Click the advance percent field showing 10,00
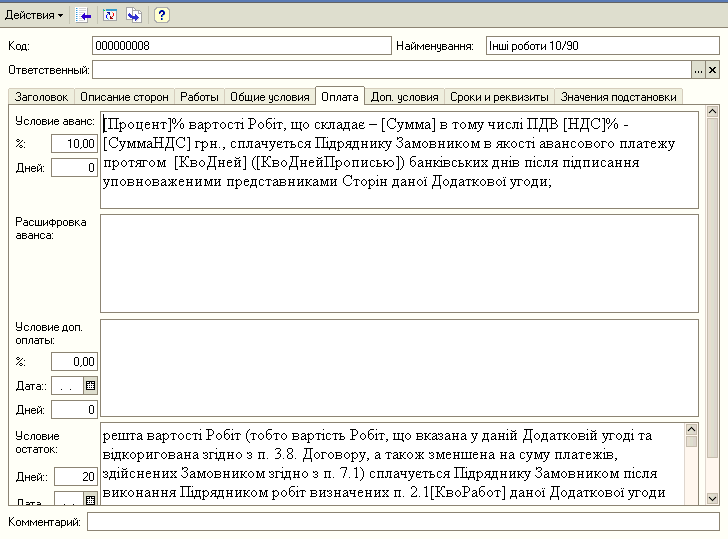728x539 pixels. point(75,144)
